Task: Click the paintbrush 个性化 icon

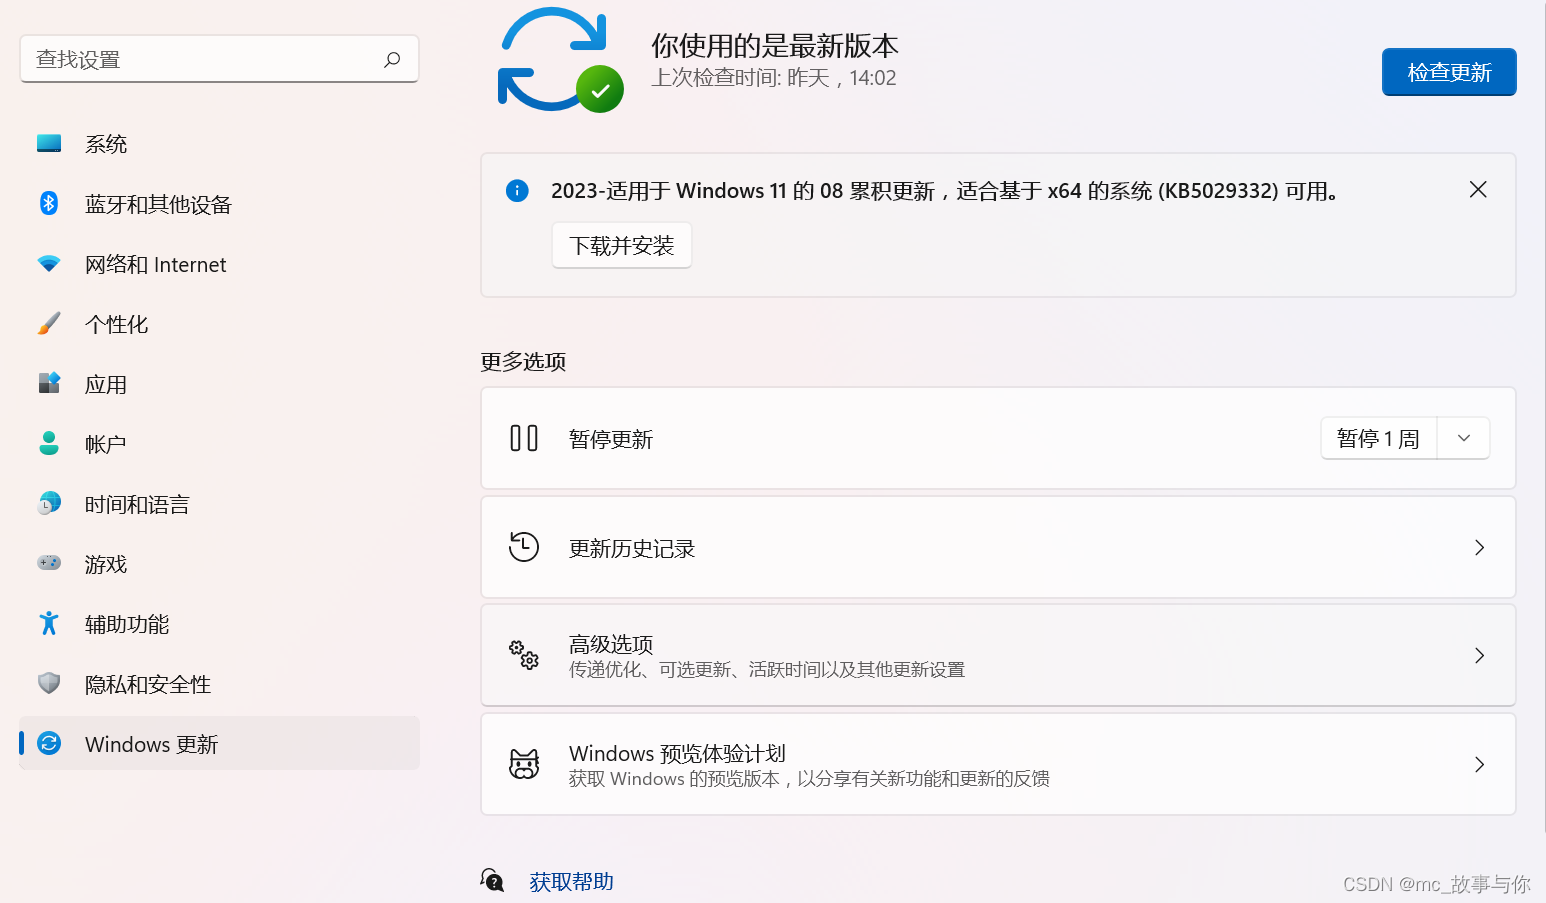Action: (x=49, y=323)
